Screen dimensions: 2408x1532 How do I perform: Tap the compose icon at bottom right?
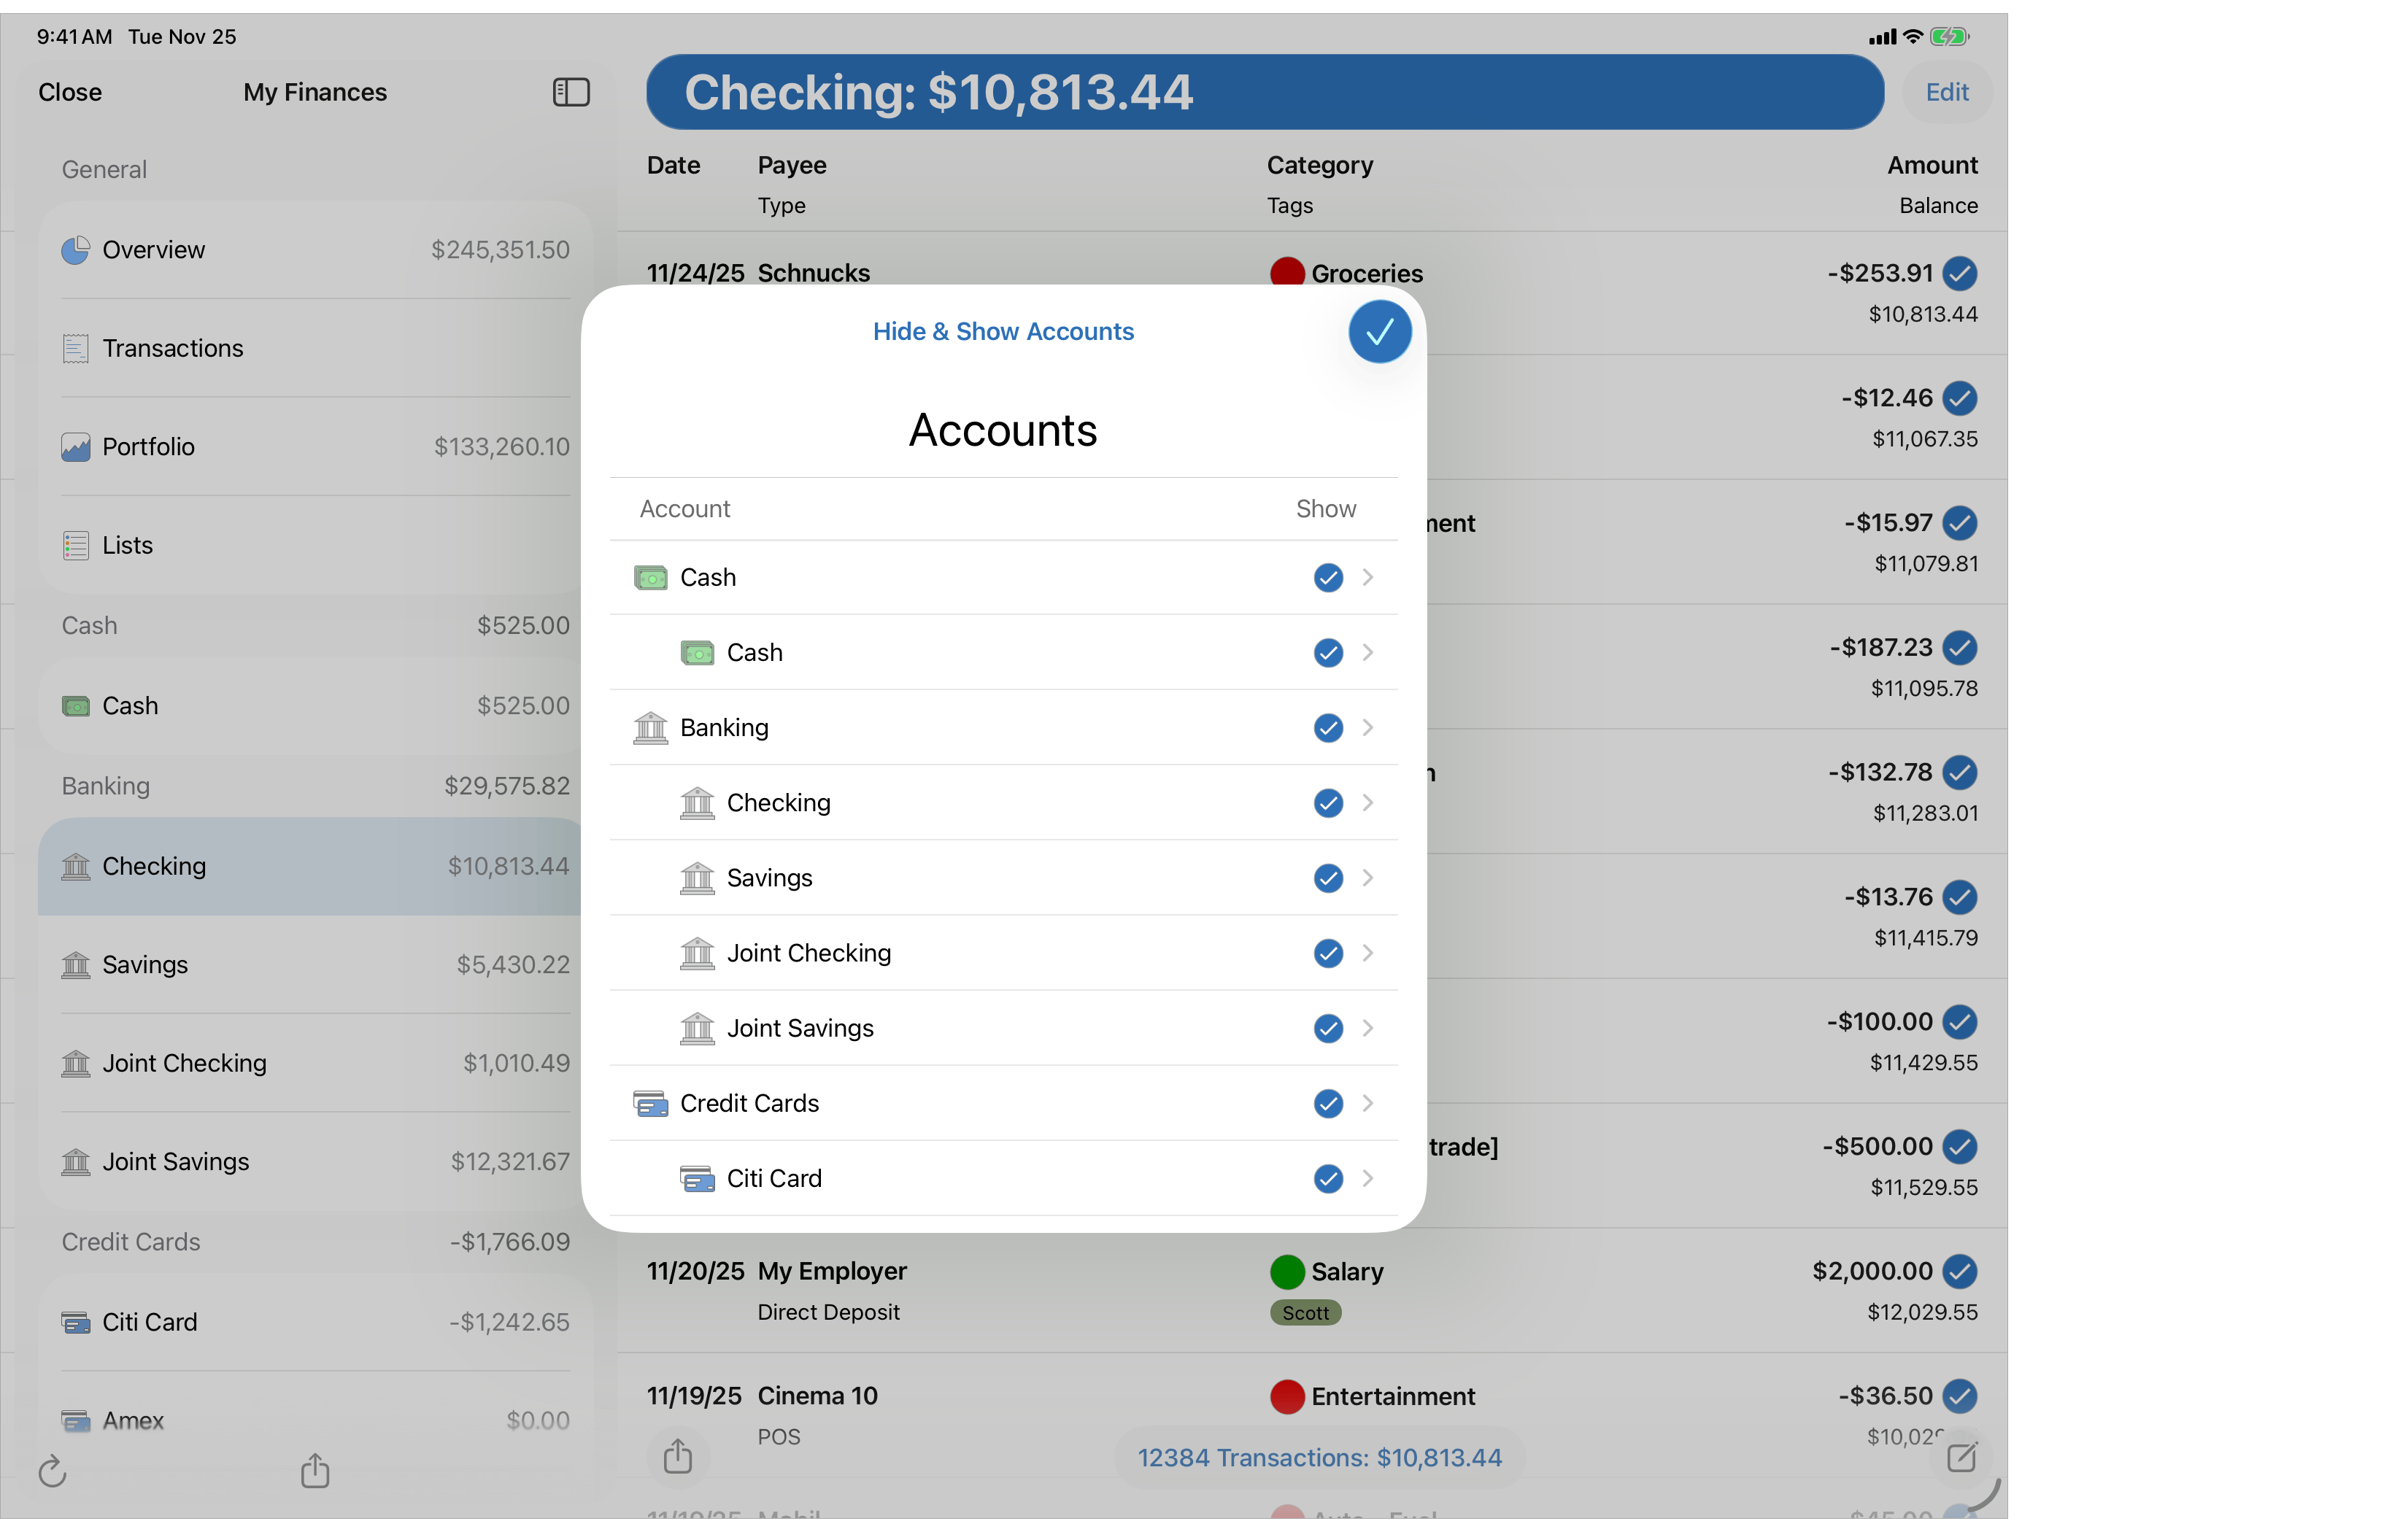point(1963,1458)
